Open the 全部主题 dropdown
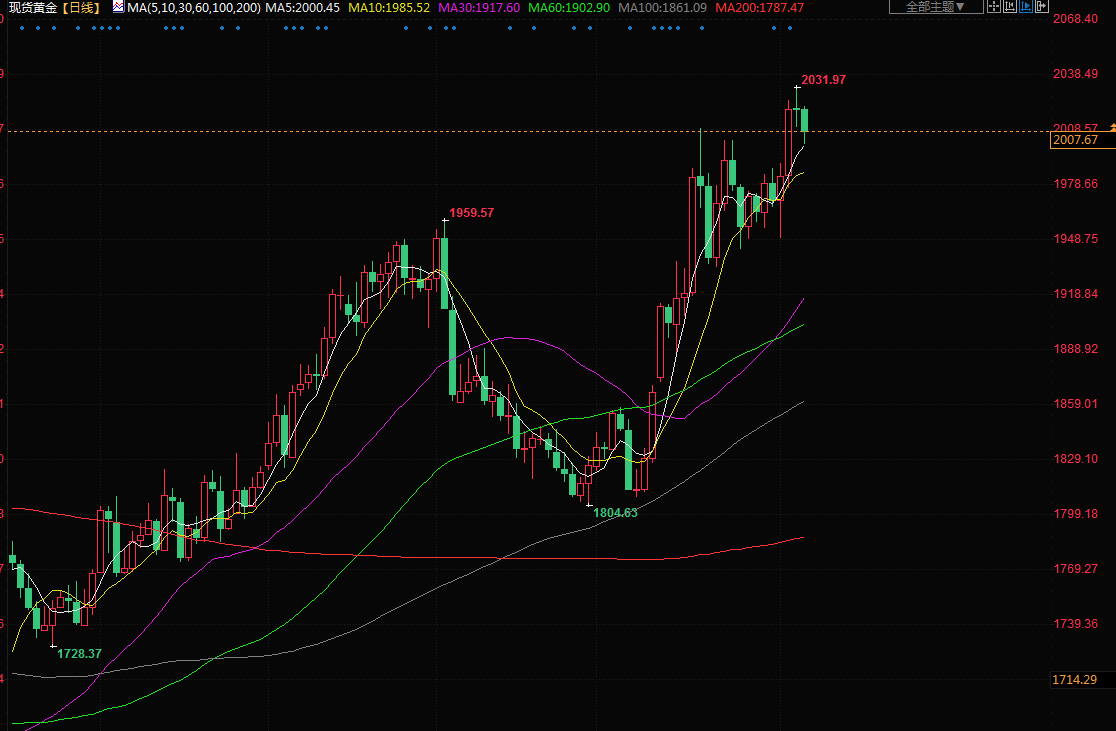This screenshot has width=1116, height=731. pos(935,7)
